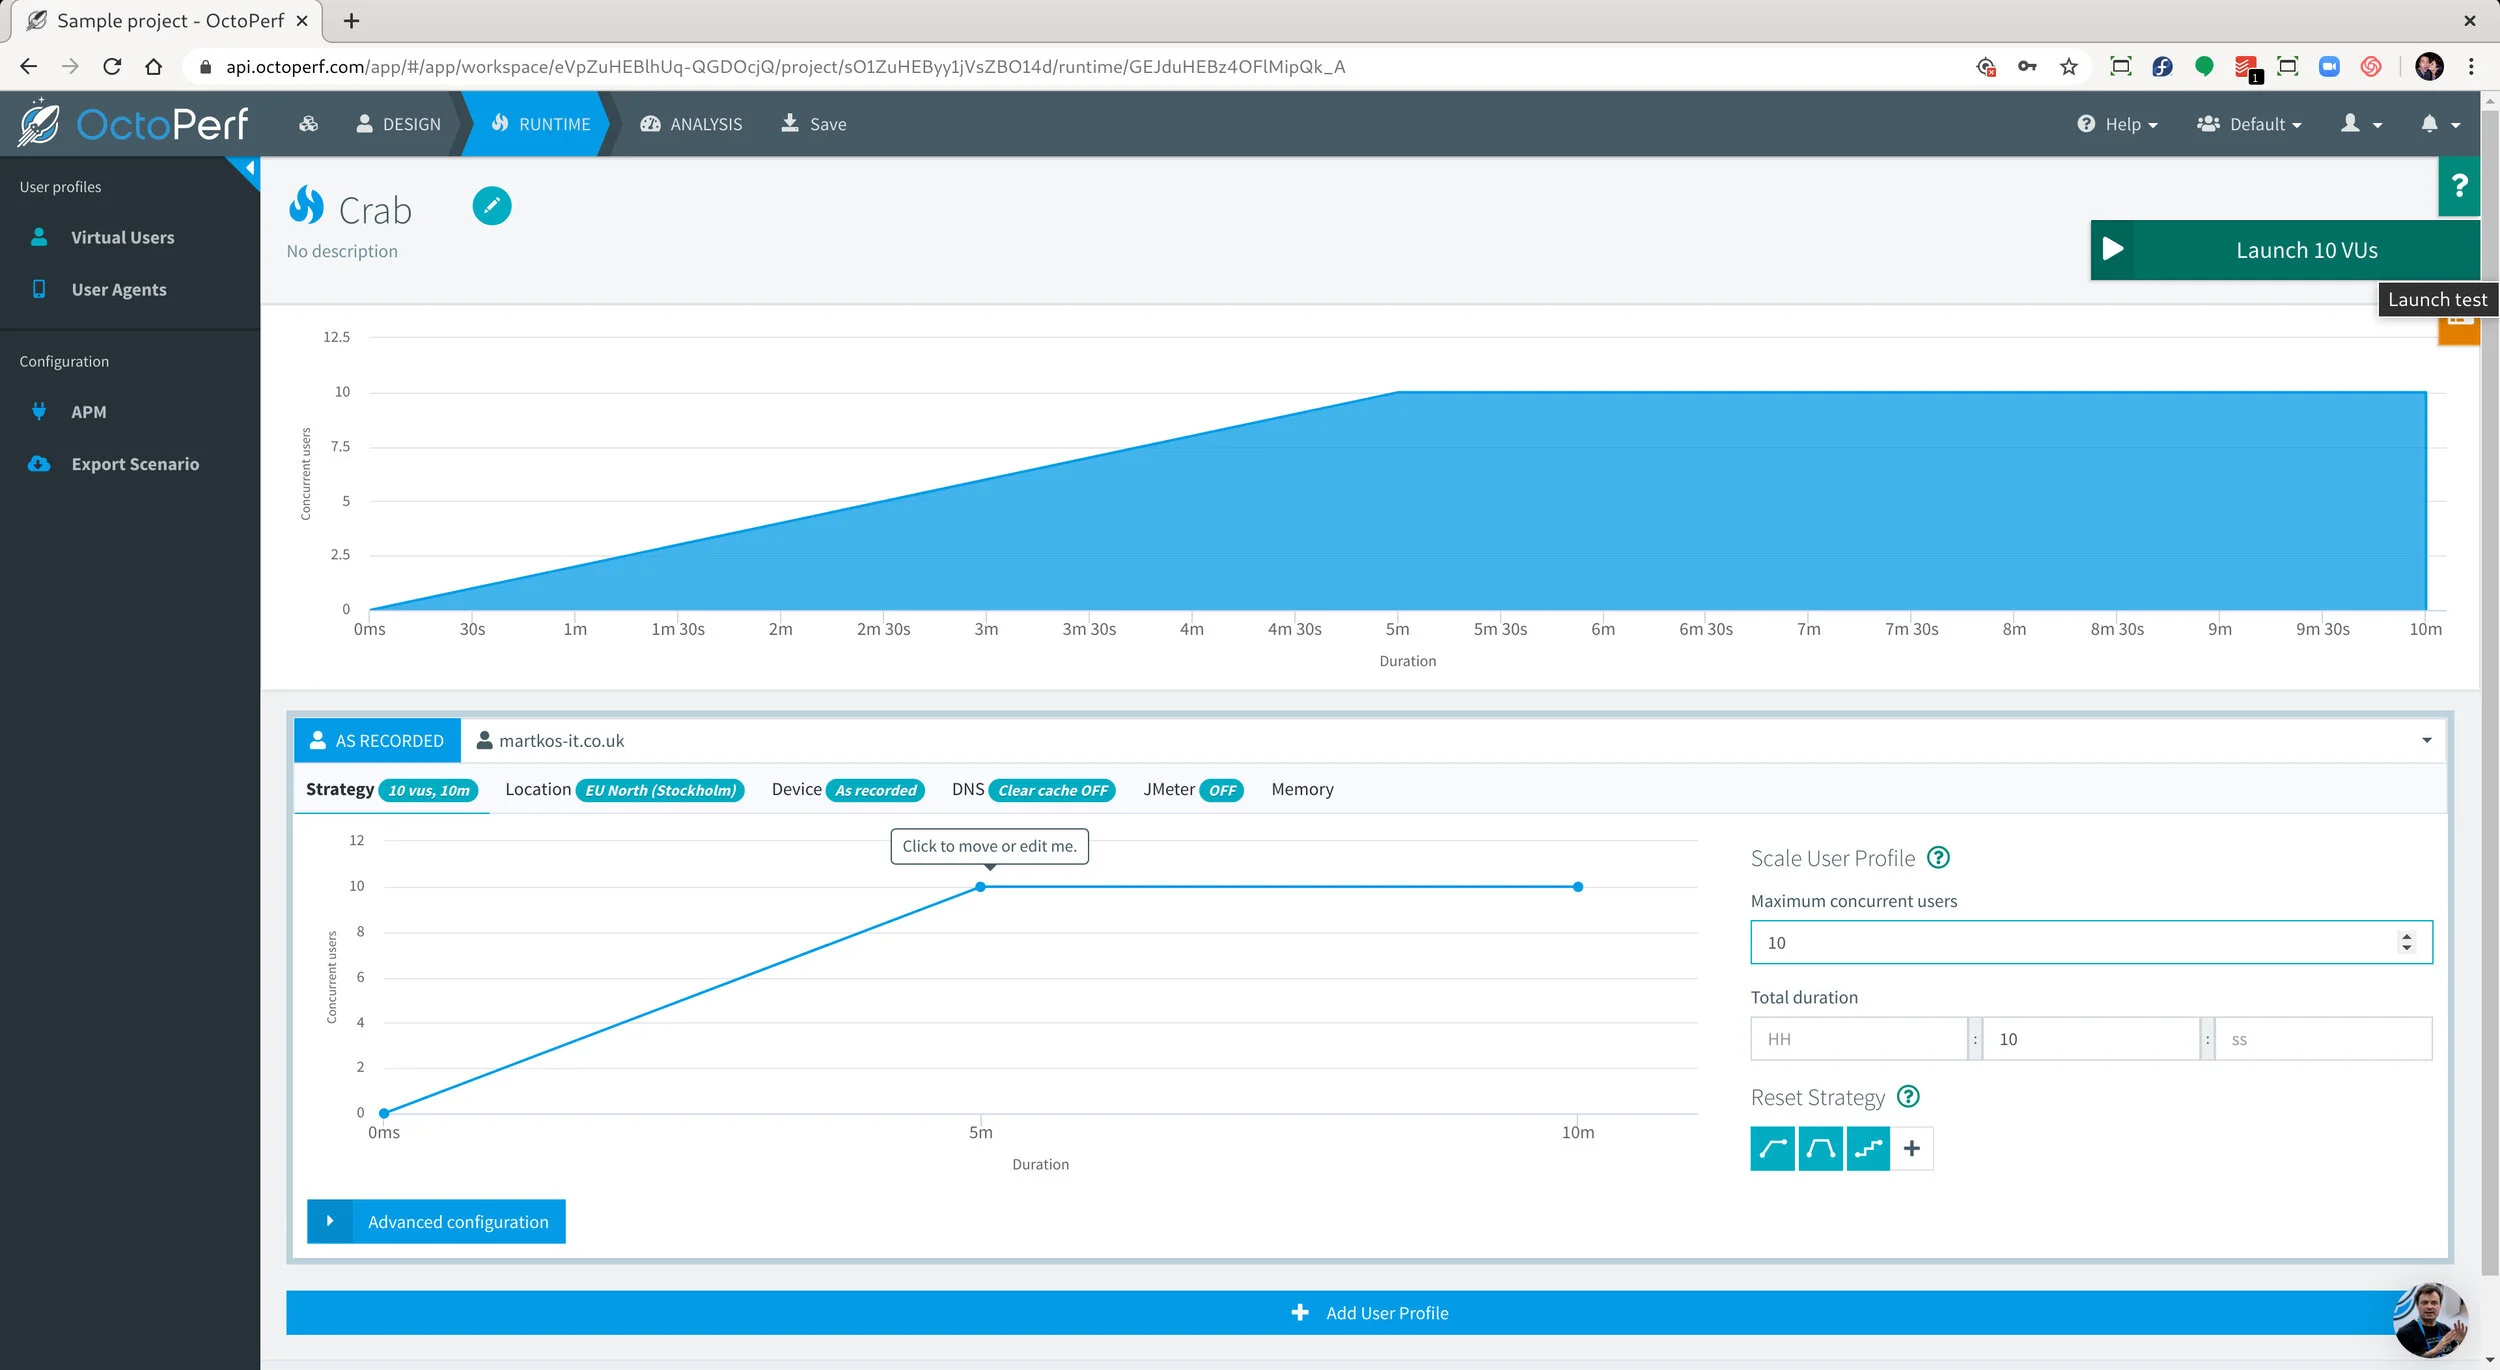The image size is (2500, 1370).
Task: Open the User Agents section
Action: 118,289
